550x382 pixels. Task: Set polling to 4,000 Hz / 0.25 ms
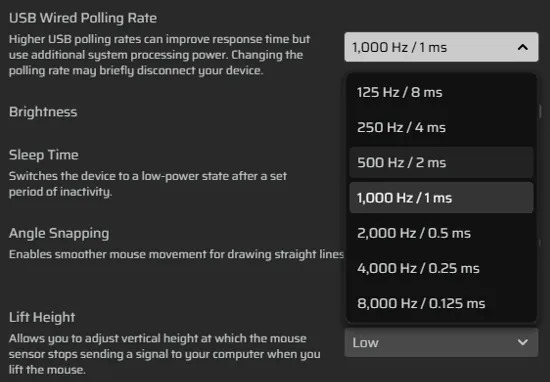(x=441, y=268)
